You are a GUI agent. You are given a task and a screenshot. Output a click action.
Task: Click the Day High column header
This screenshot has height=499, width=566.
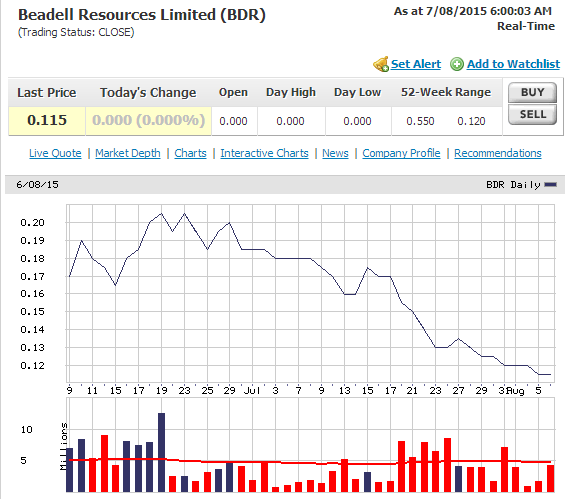[x=291, y=92]
